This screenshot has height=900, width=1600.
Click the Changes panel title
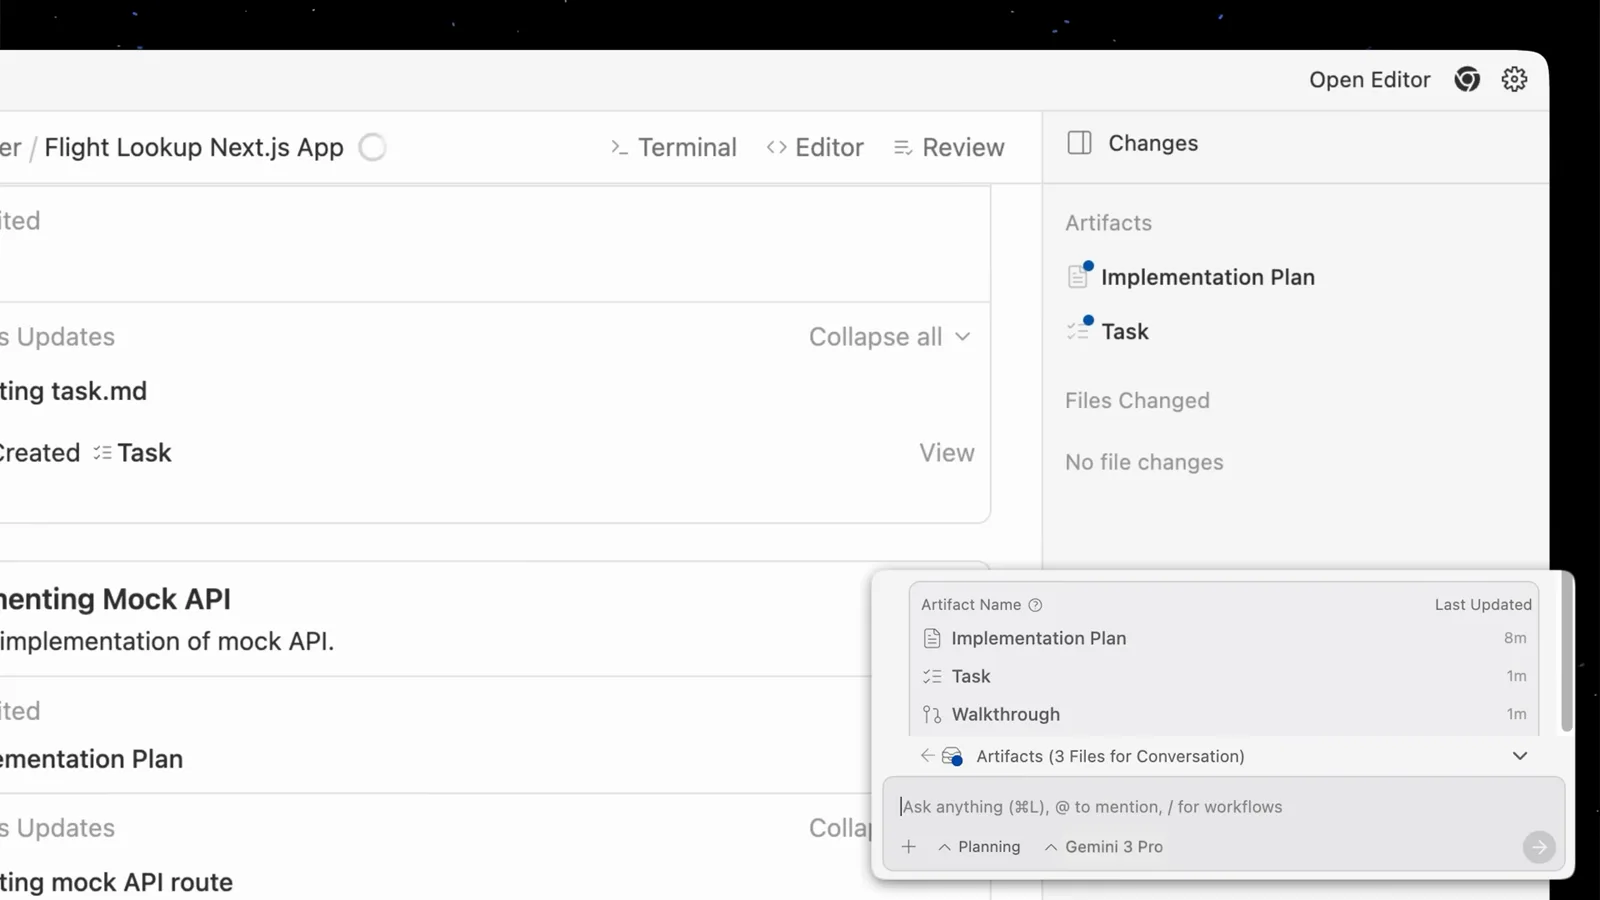(x=1153, y=143)
